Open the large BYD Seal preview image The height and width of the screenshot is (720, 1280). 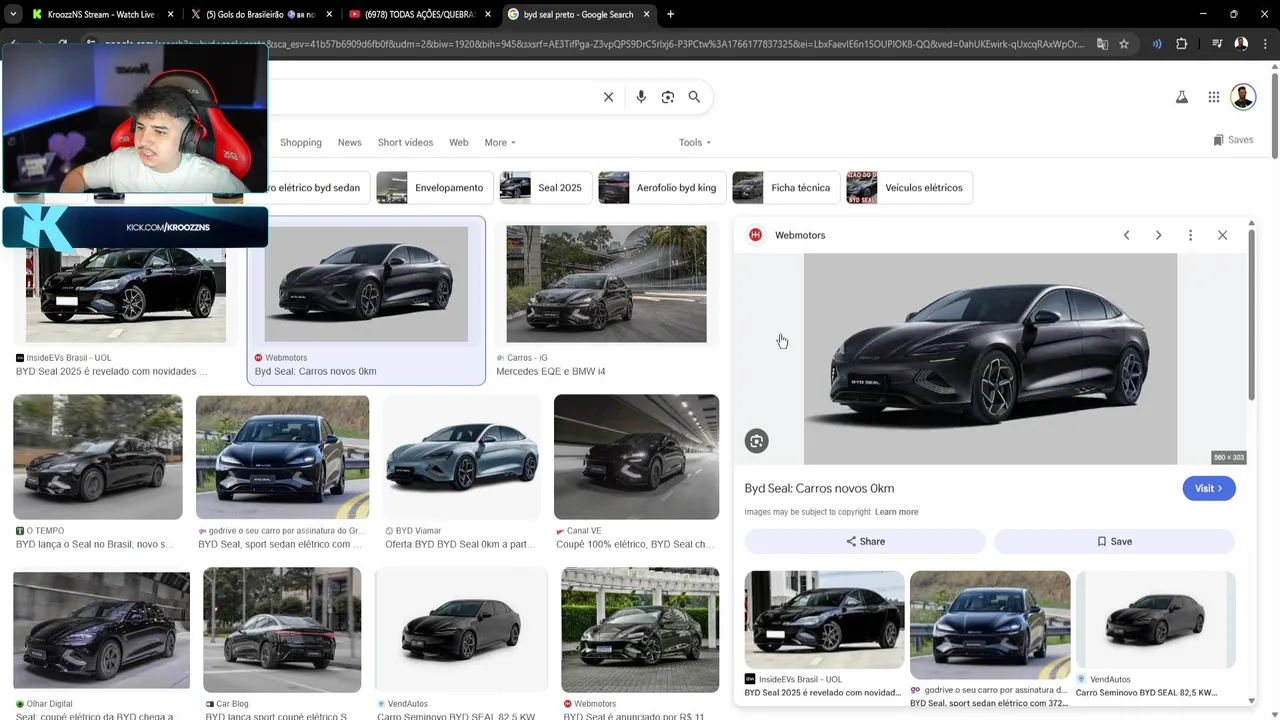click(x=990, y=358)
